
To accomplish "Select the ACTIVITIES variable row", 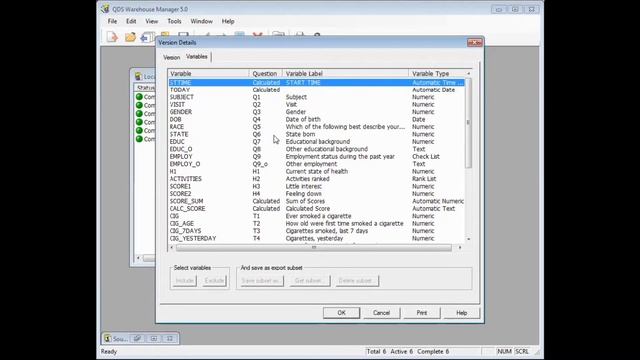I will pos(316,179).
